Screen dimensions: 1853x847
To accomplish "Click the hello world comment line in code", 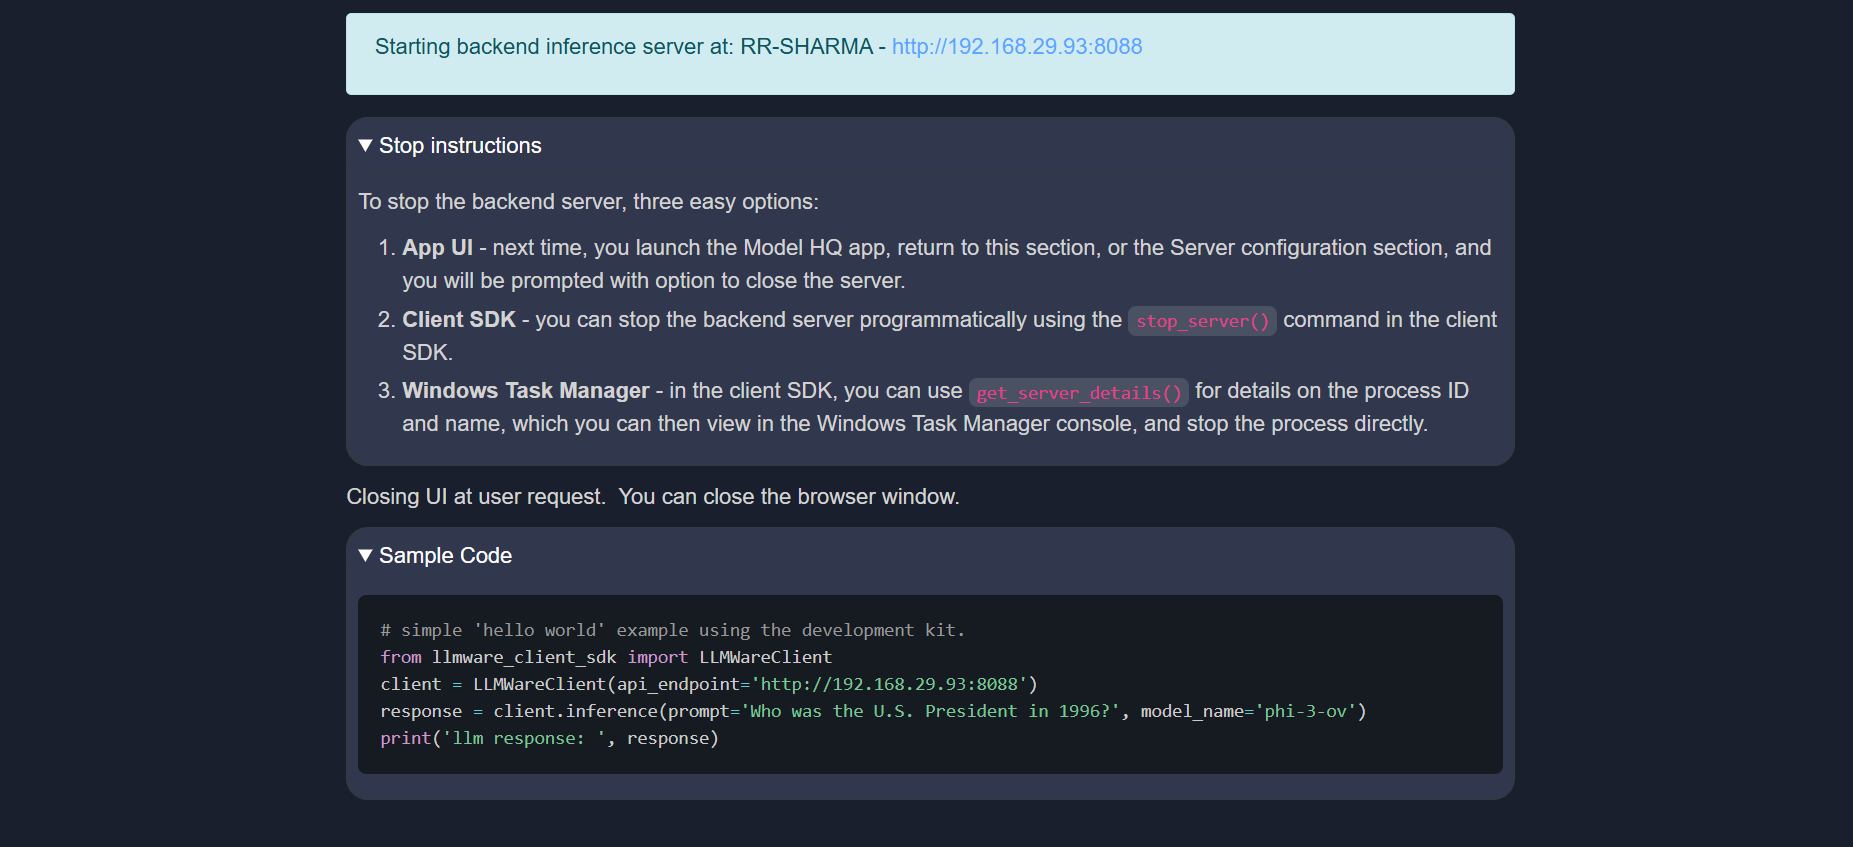I will coord(672,630).
